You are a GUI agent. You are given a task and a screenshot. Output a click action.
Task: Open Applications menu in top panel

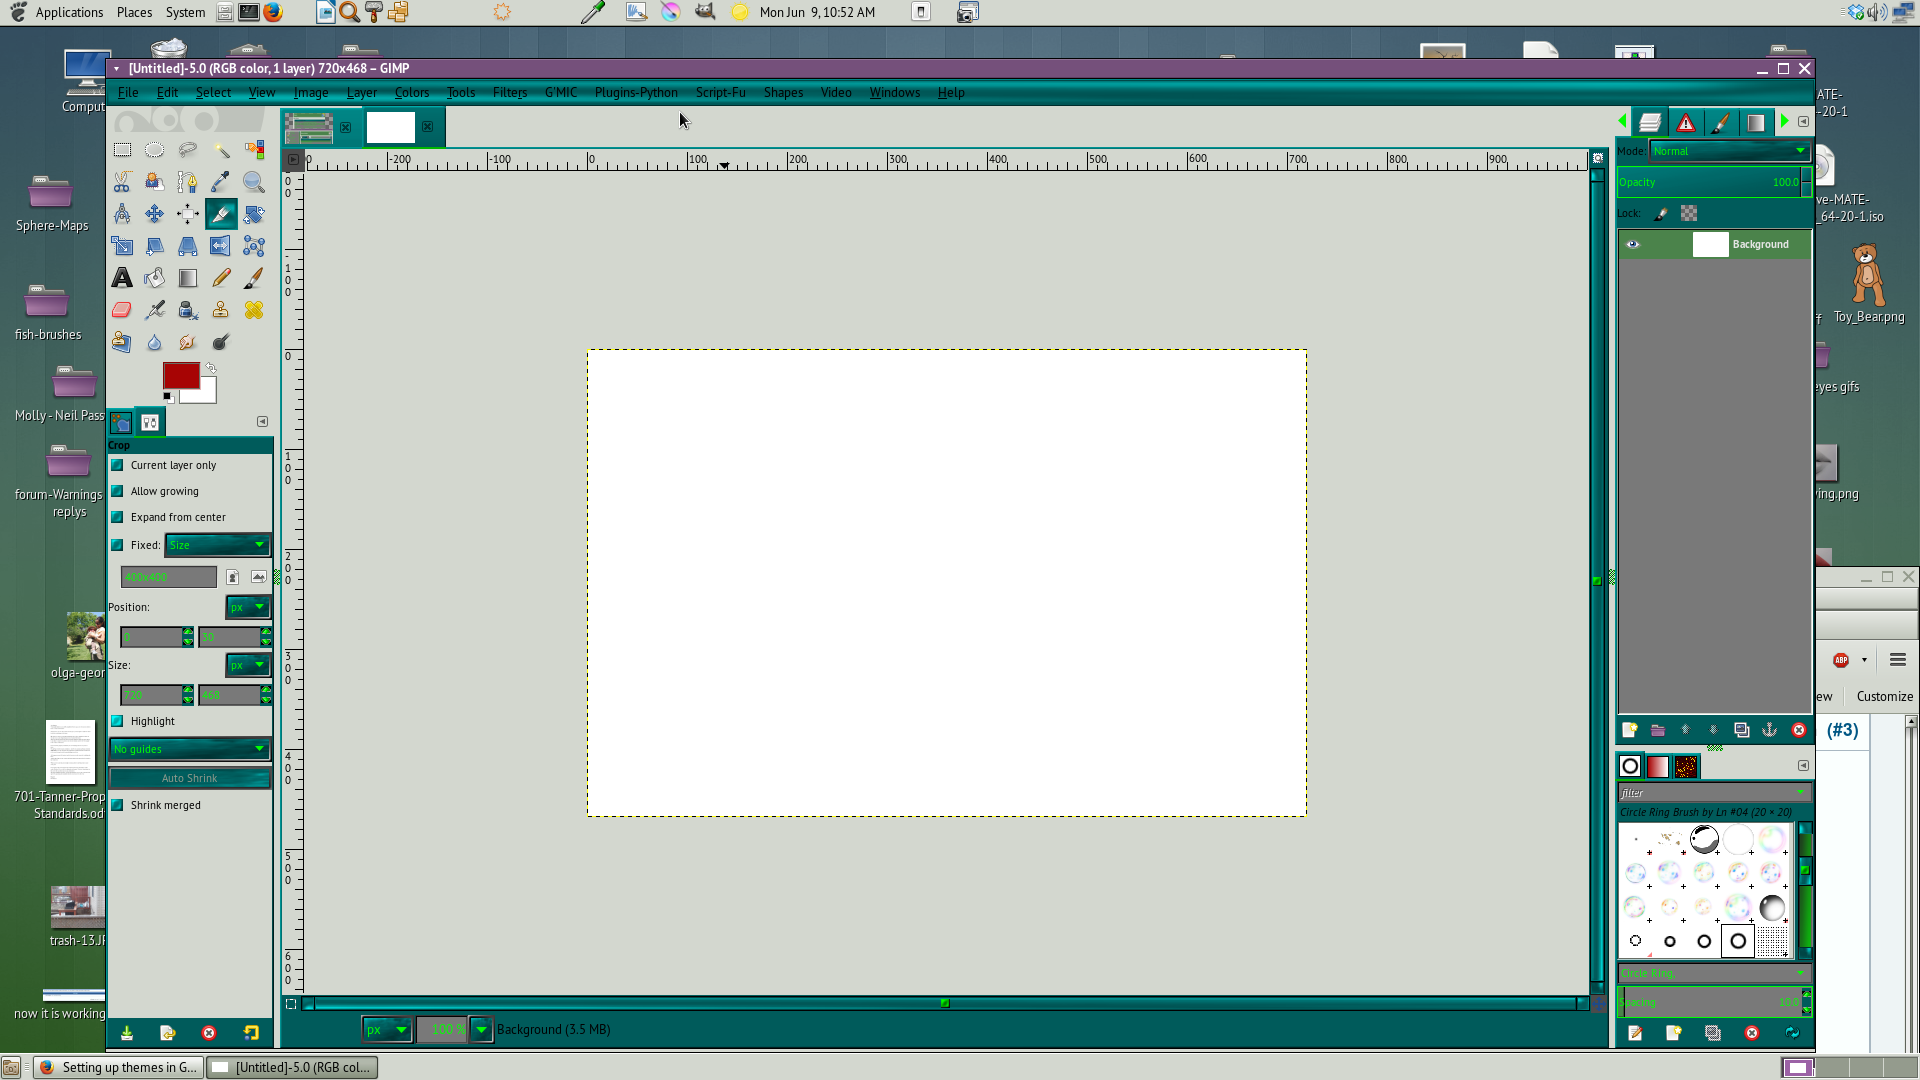69,12
